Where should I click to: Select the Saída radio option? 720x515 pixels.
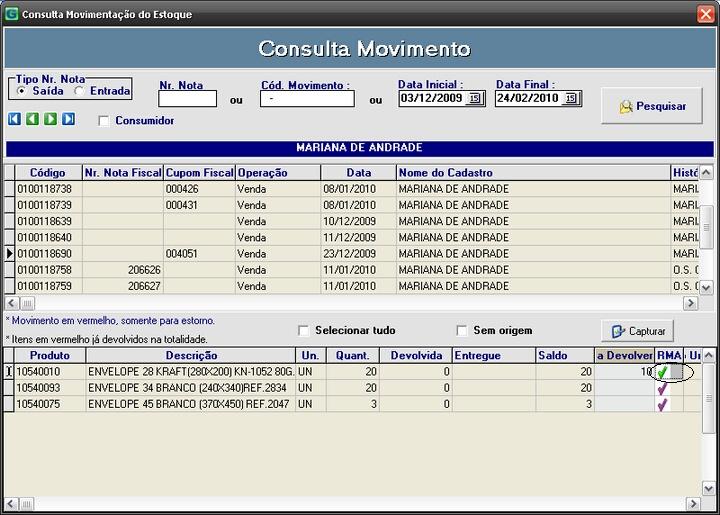pyautogui.click(x=21, y=91)
